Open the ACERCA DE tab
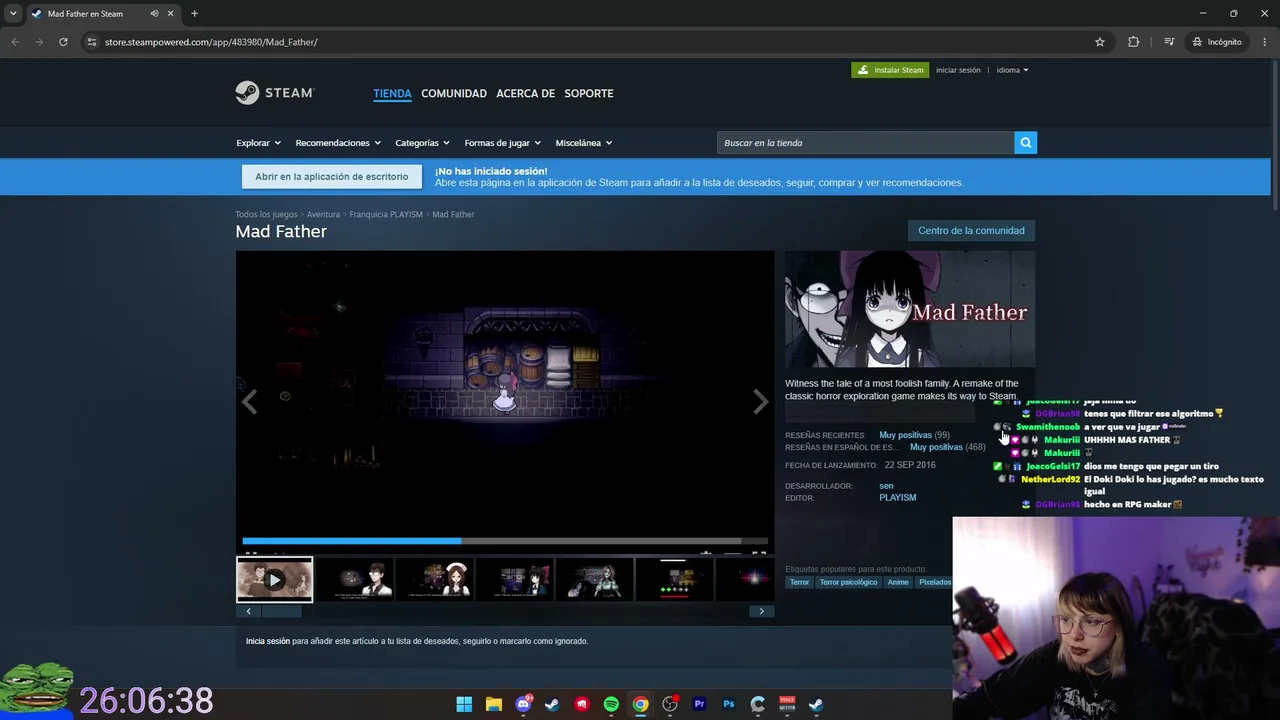The width and height of the screenshot is (1280, 720). pyautogui.click(x=525, y=93)
